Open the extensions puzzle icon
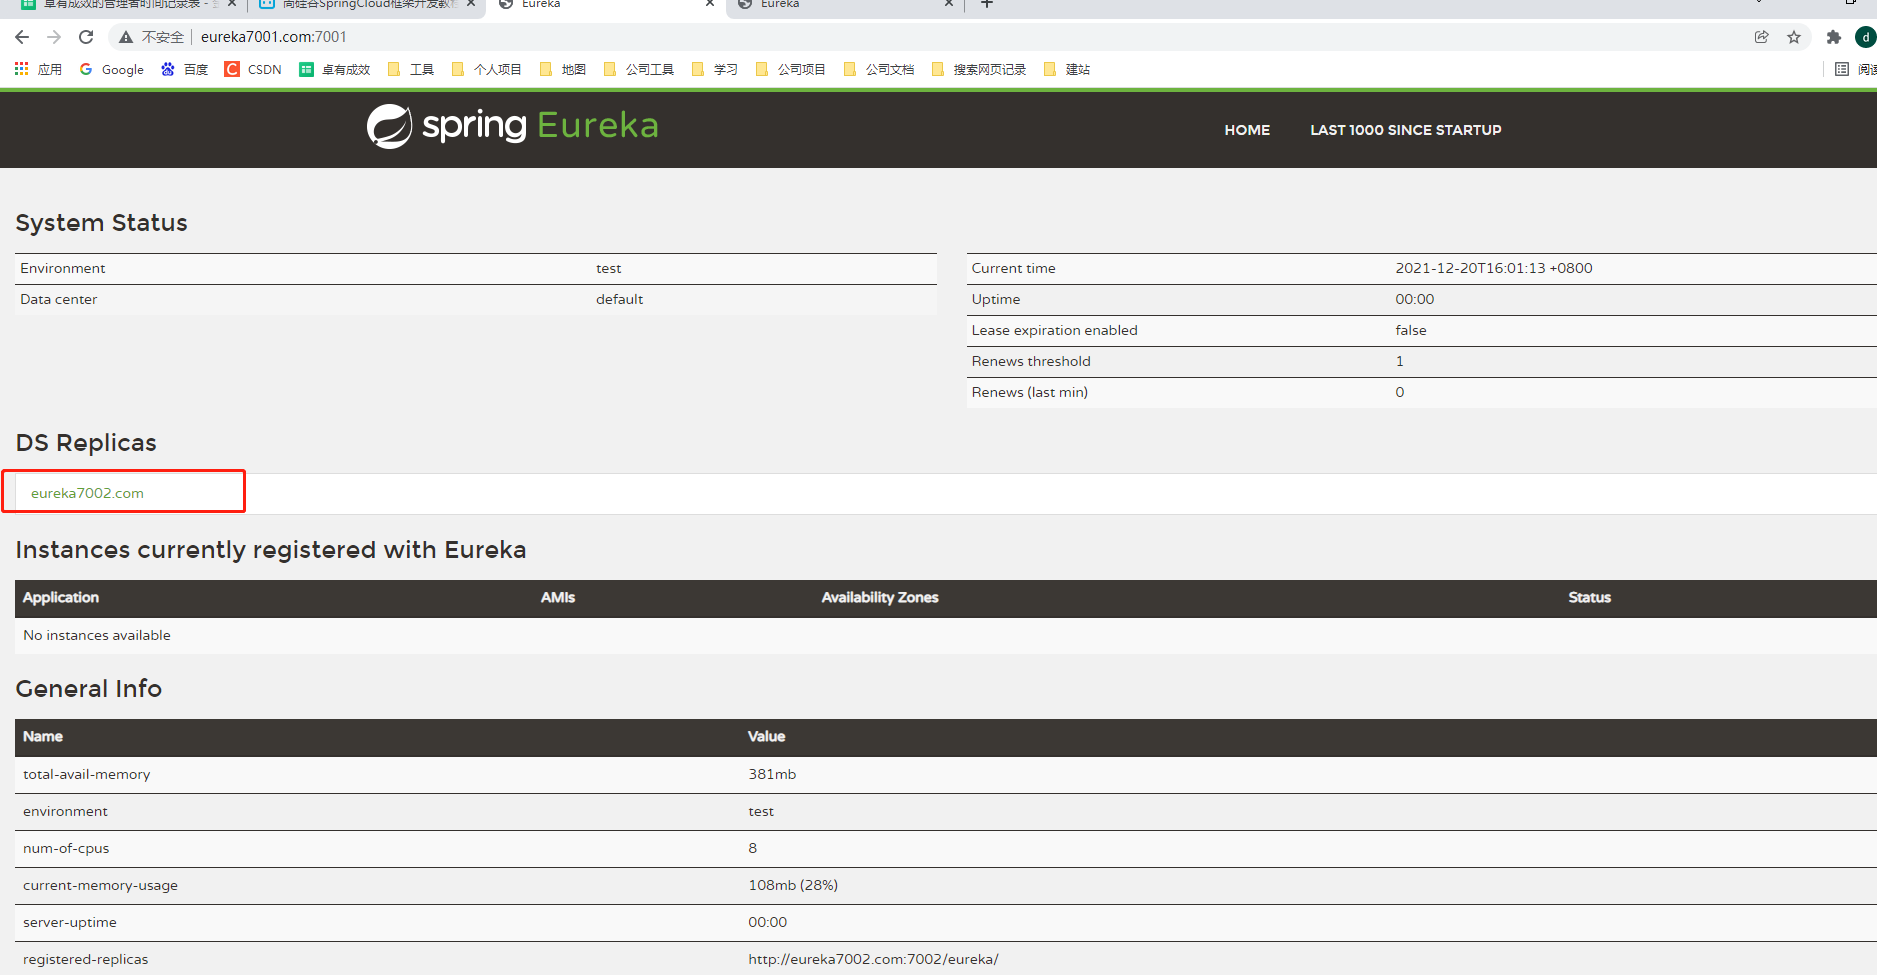The width and height of the screenshot is (1877, 975). click(1834, 37)
